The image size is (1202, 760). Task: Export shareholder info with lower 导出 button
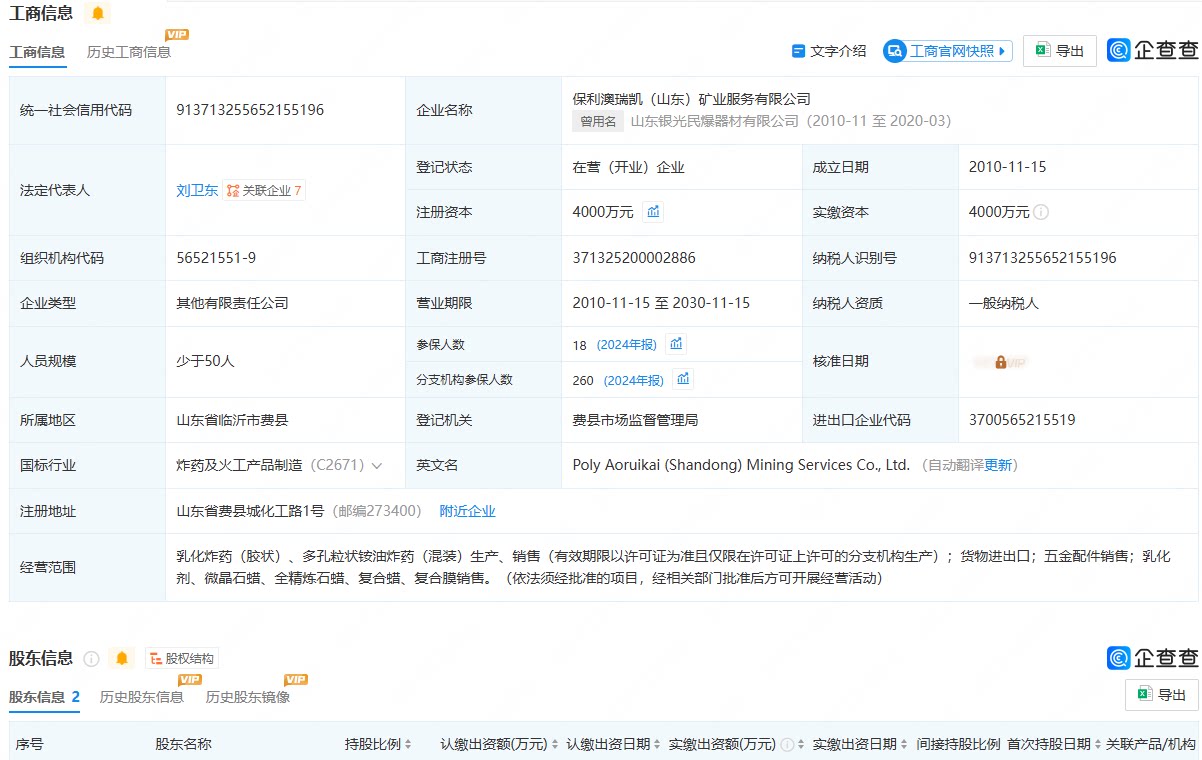(1162, 695)
